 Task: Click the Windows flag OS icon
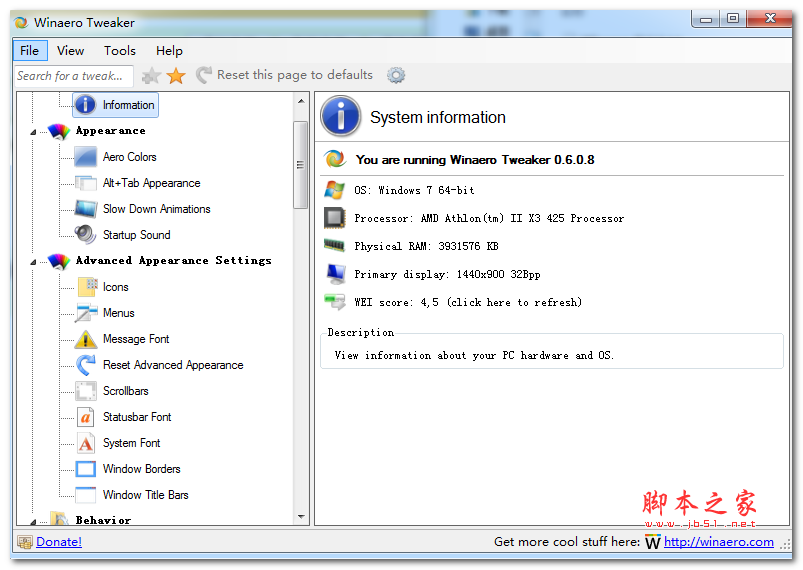[334, 190]
